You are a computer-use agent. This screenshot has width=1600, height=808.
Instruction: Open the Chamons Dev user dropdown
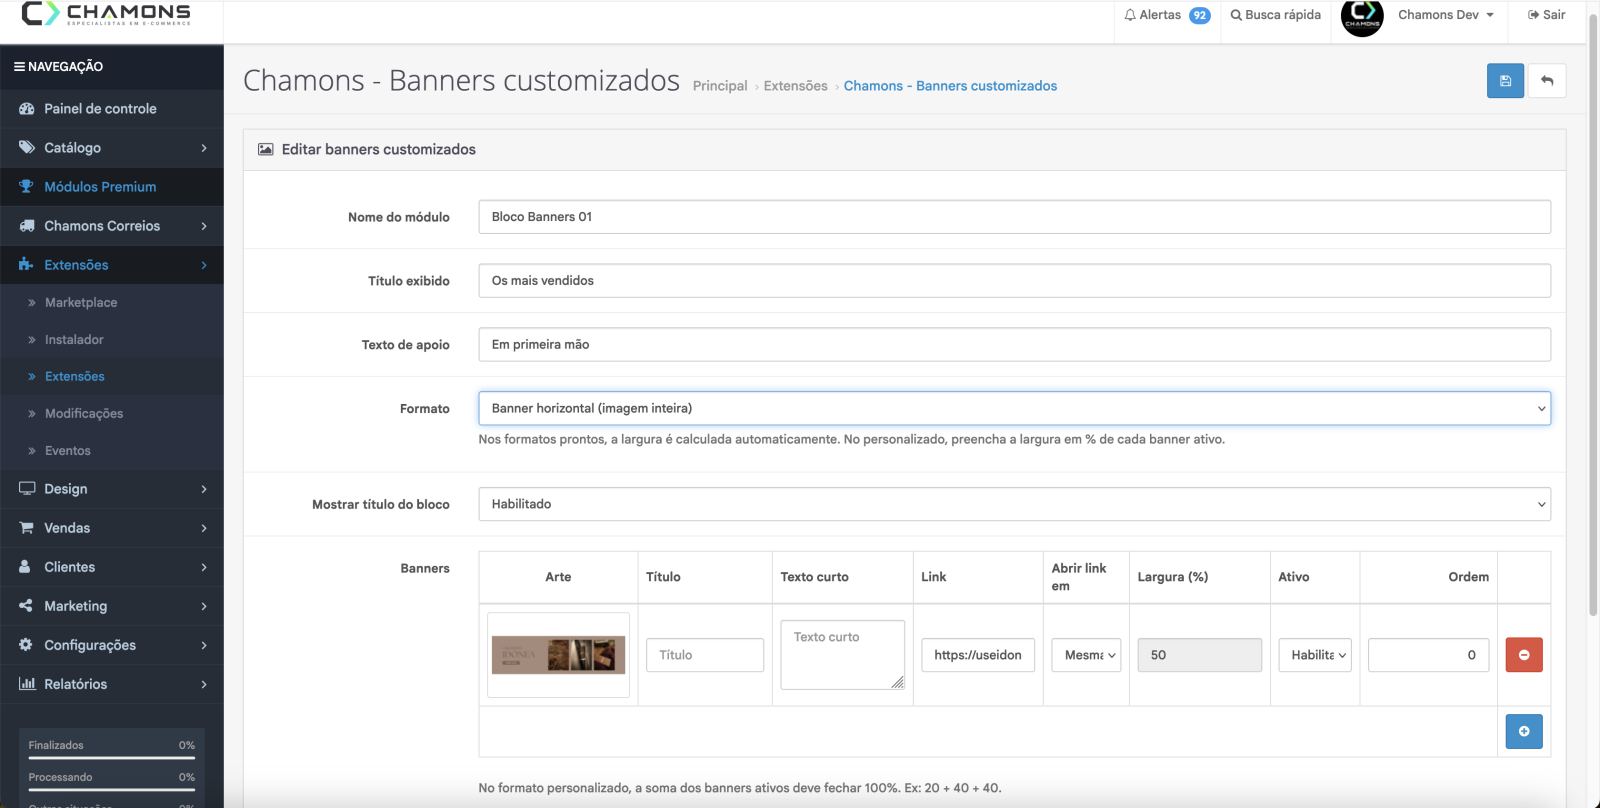[x=1446, y=15]
